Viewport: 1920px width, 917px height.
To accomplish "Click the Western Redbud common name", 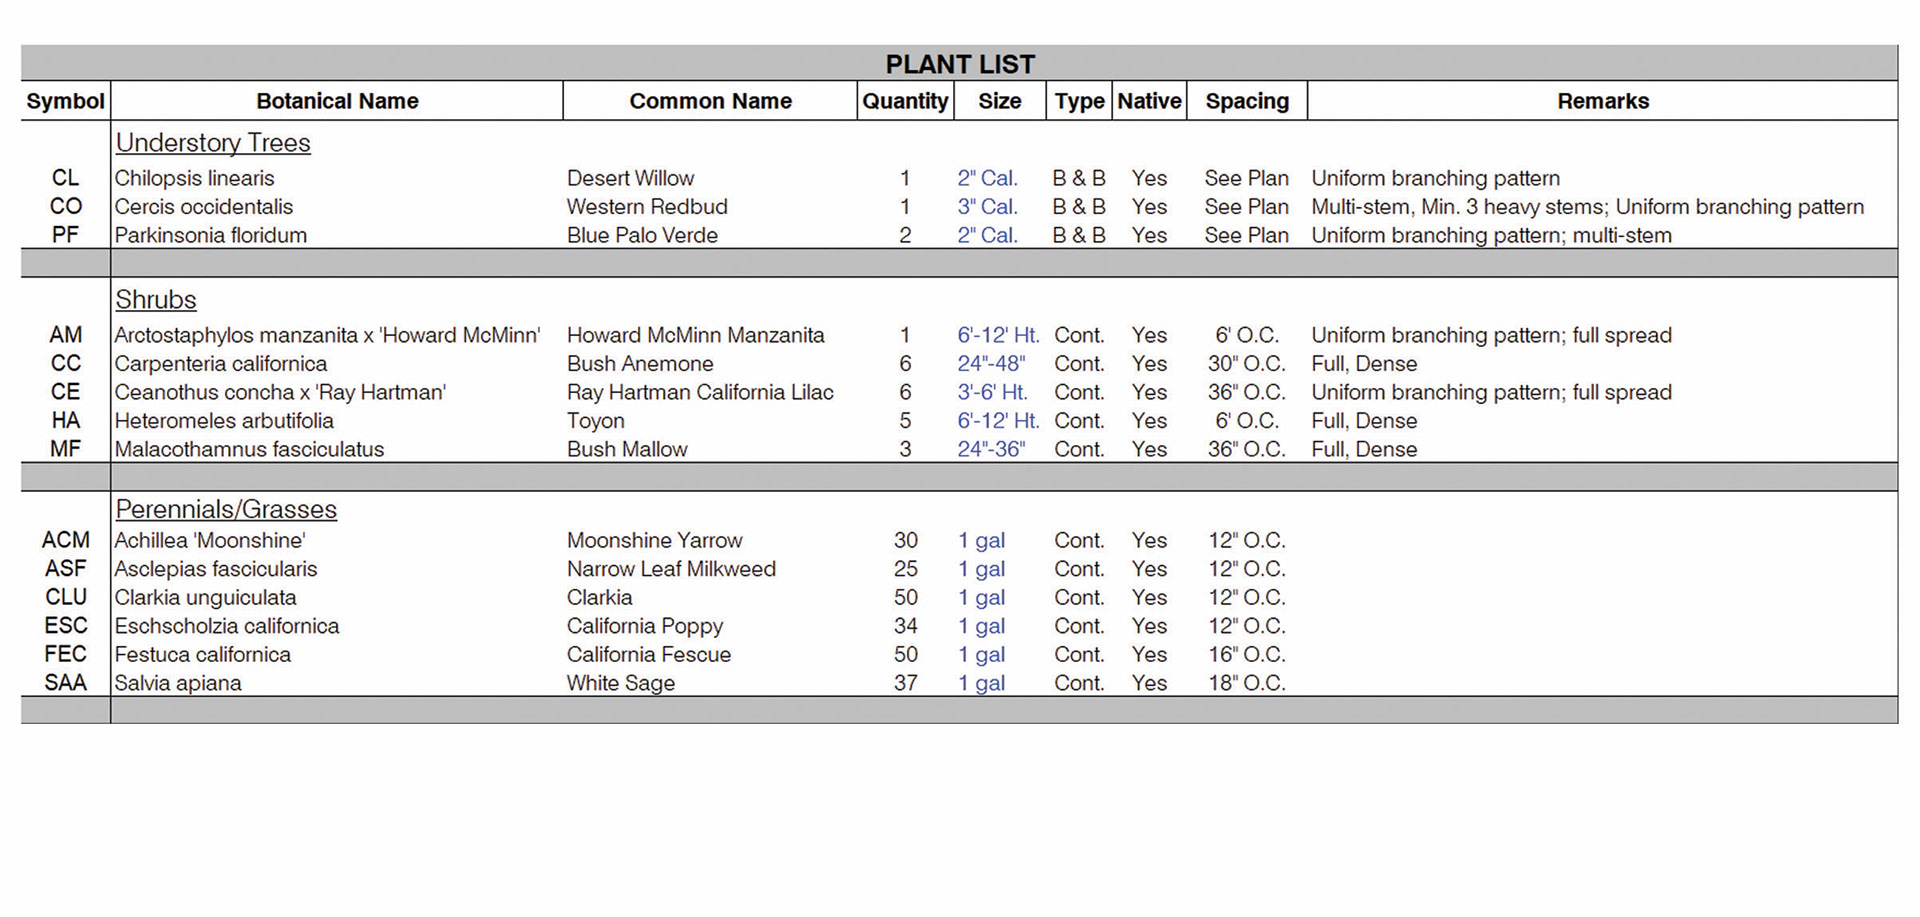I will (647, 207).
